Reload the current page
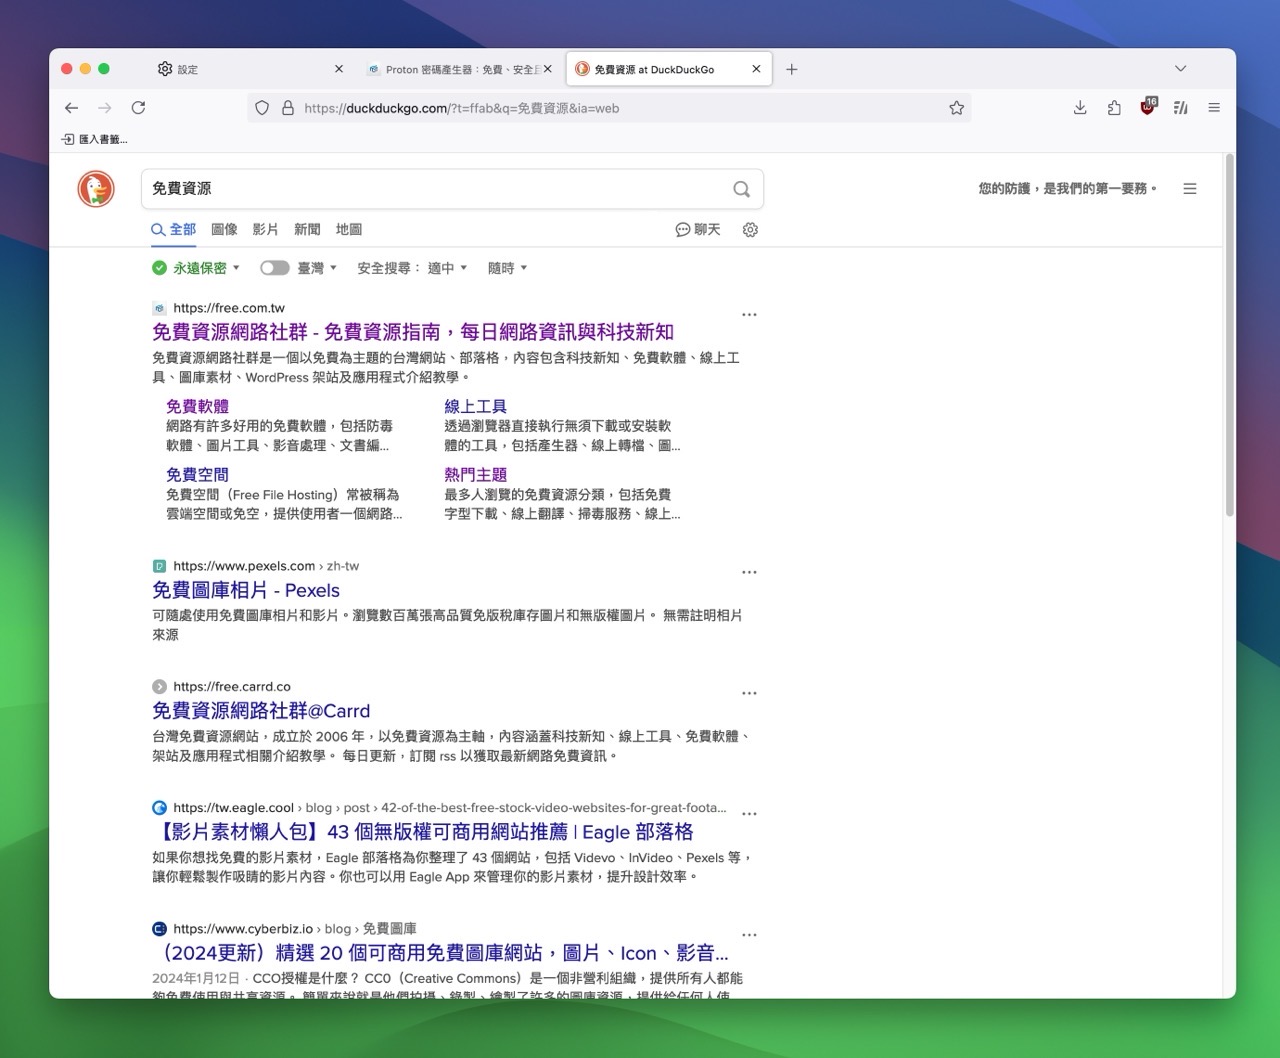 pos(139,108)
